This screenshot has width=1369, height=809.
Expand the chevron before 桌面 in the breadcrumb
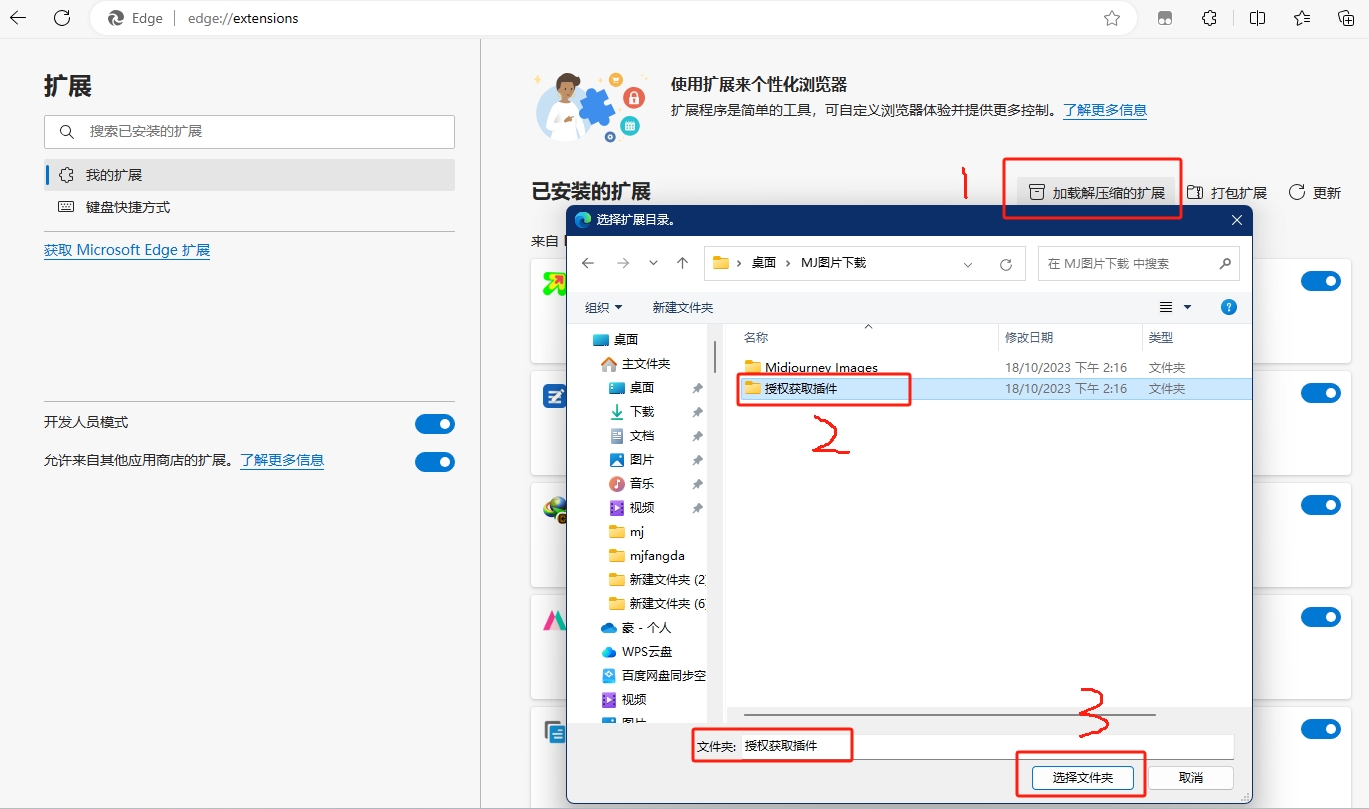739,263
